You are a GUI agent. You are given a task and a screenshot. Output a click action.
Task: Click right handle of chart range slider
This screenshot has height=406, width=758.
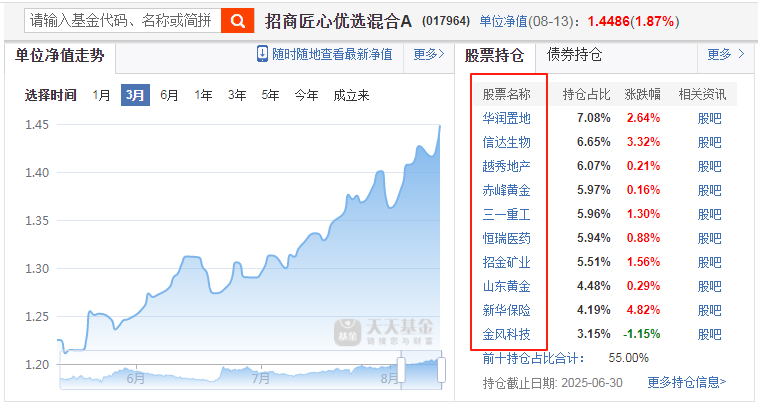(441, 370)
